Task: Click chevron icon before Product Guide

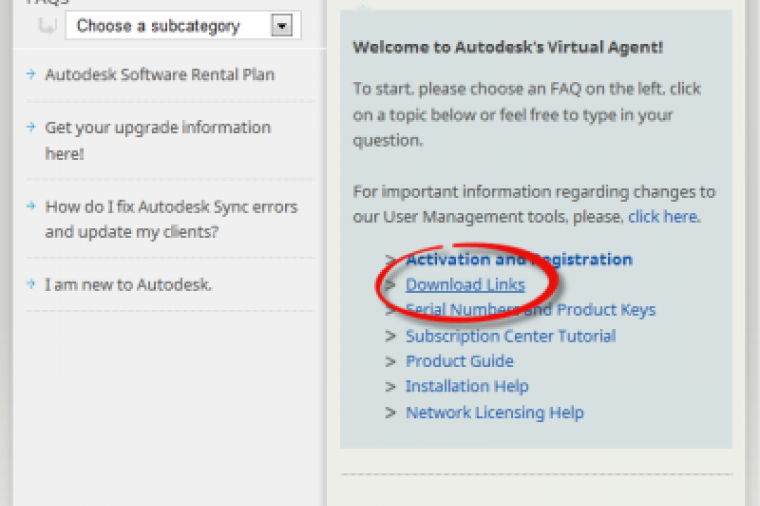Action: (391, 362)
